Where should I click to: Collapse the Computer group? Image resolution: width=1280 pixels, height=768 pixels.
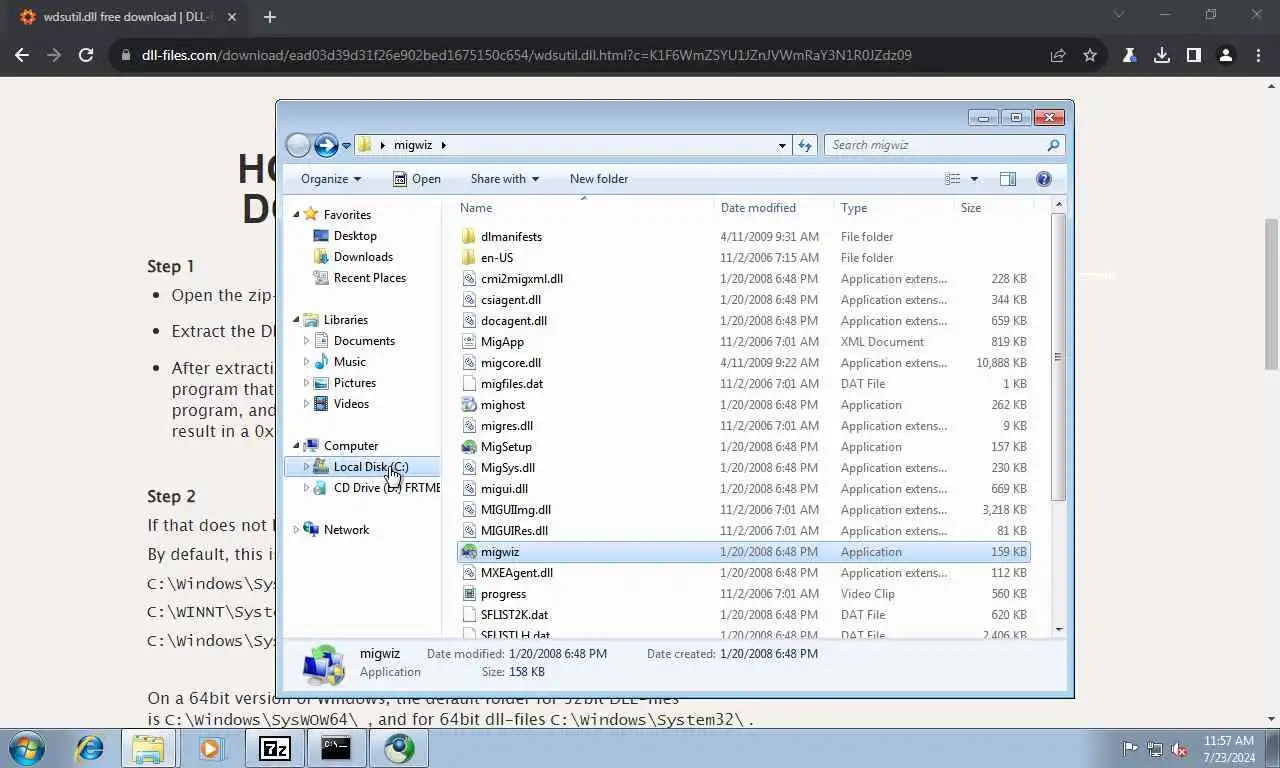tap(296, 446)
